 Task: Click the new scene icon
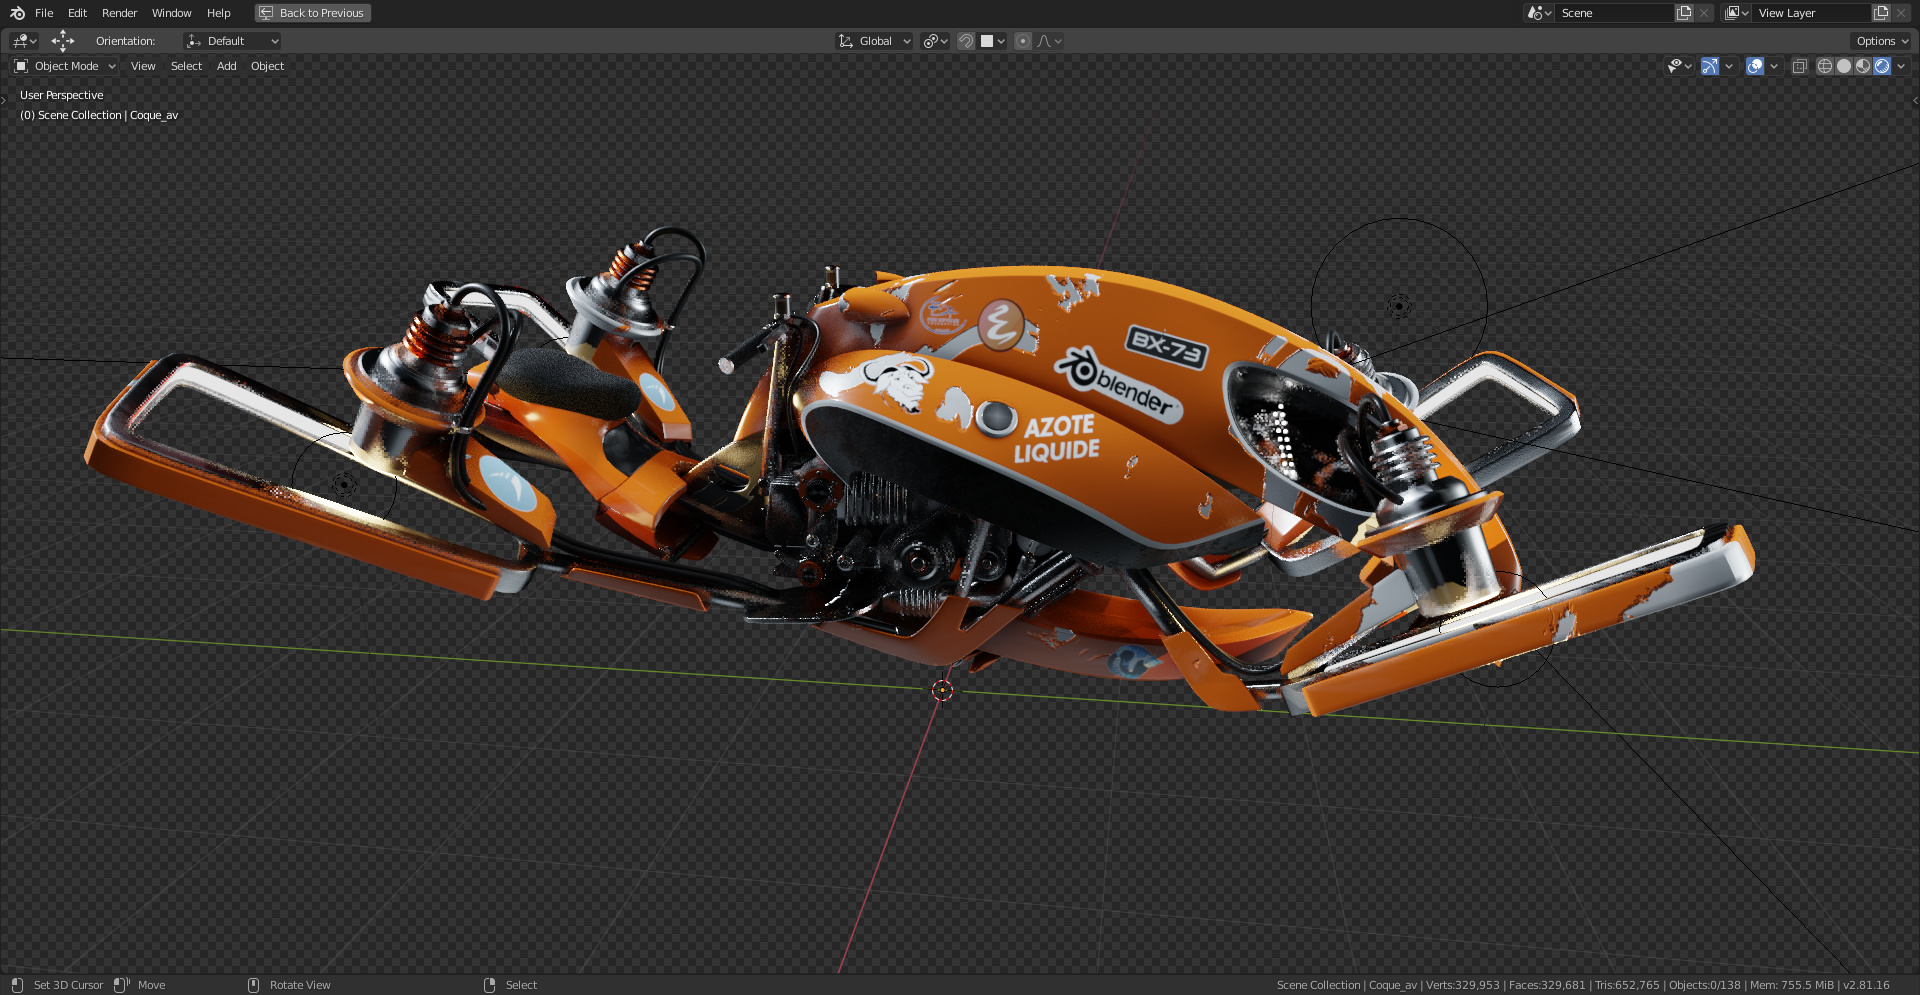[1684, 13]
